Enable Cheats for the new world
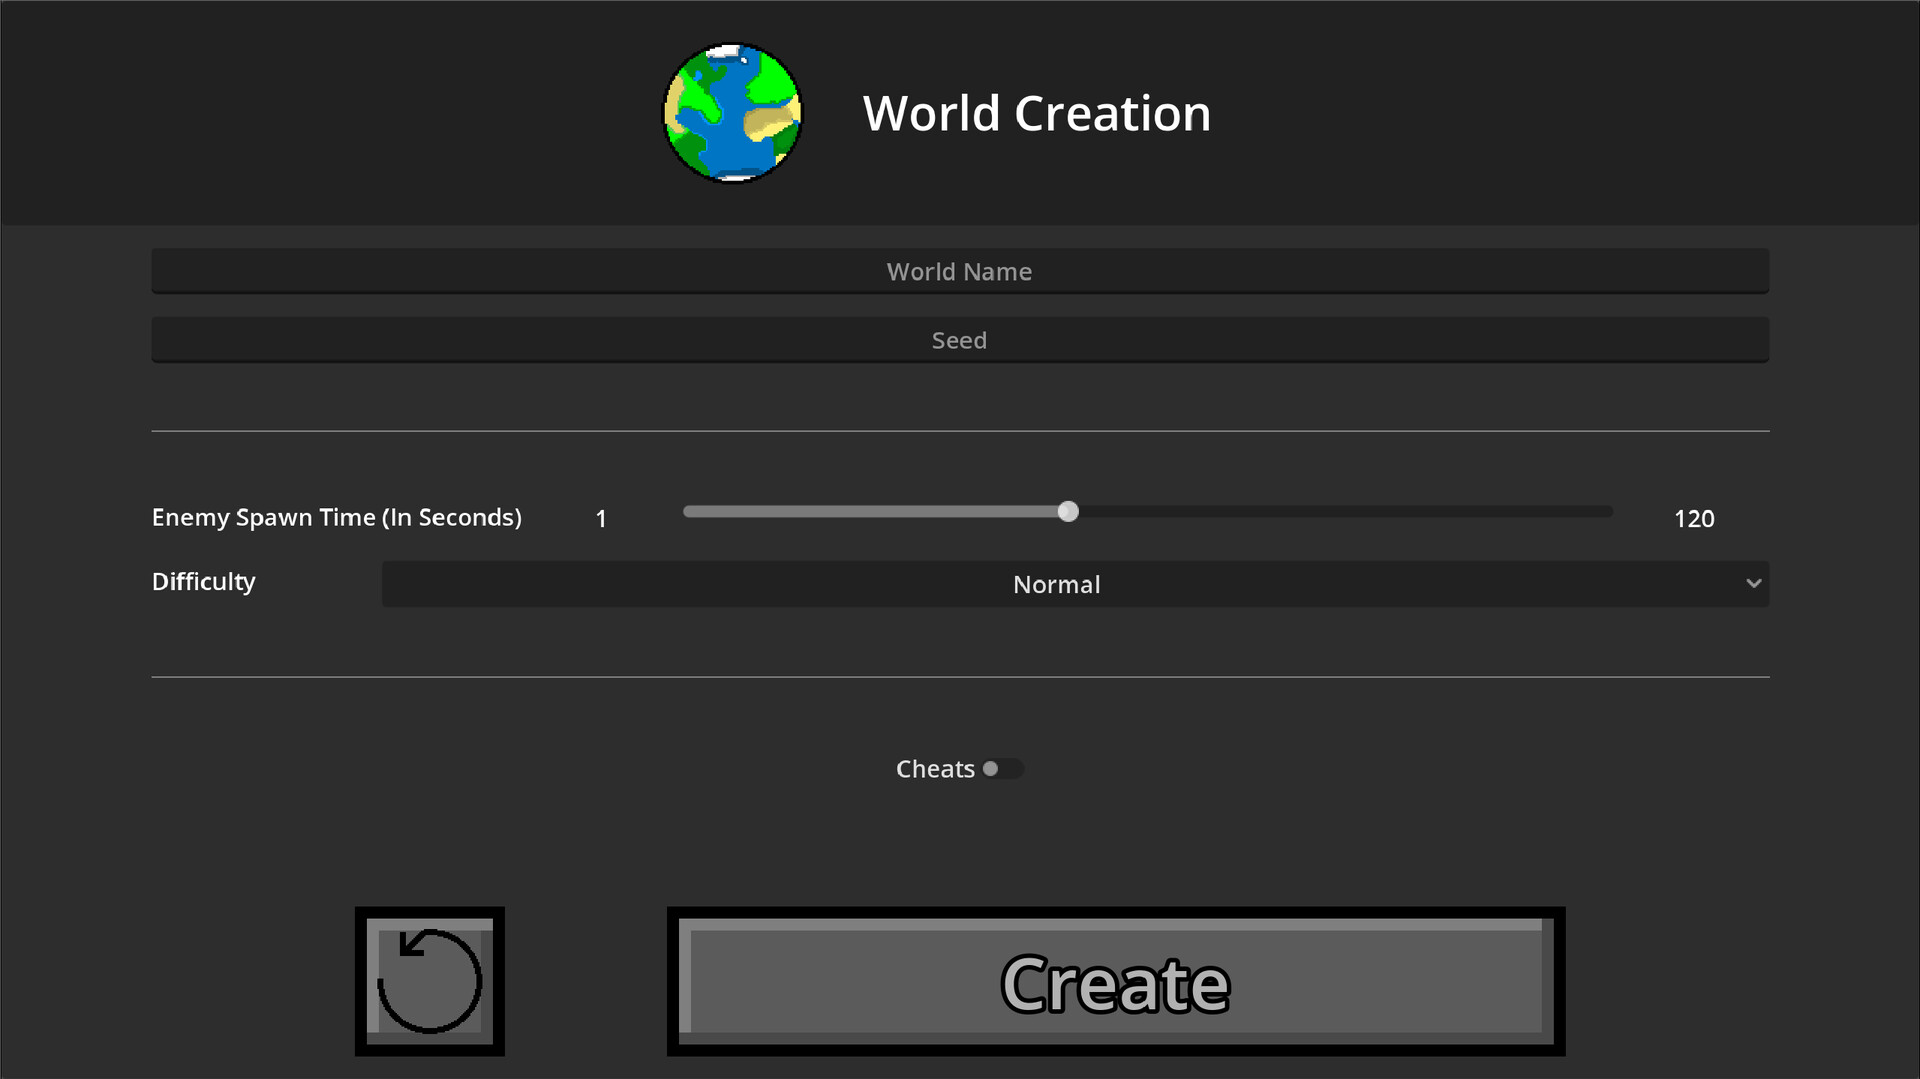 coord(1003,768)
